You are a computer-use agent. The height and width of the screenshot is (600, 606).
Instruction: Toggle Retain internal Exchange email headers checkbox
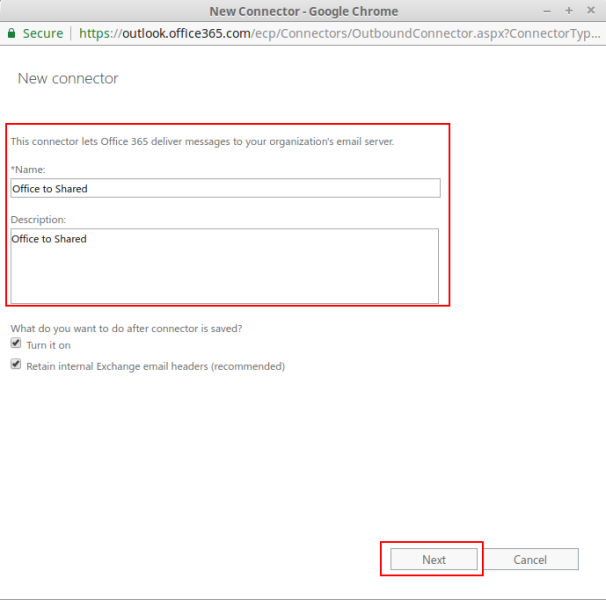(16, 365)
